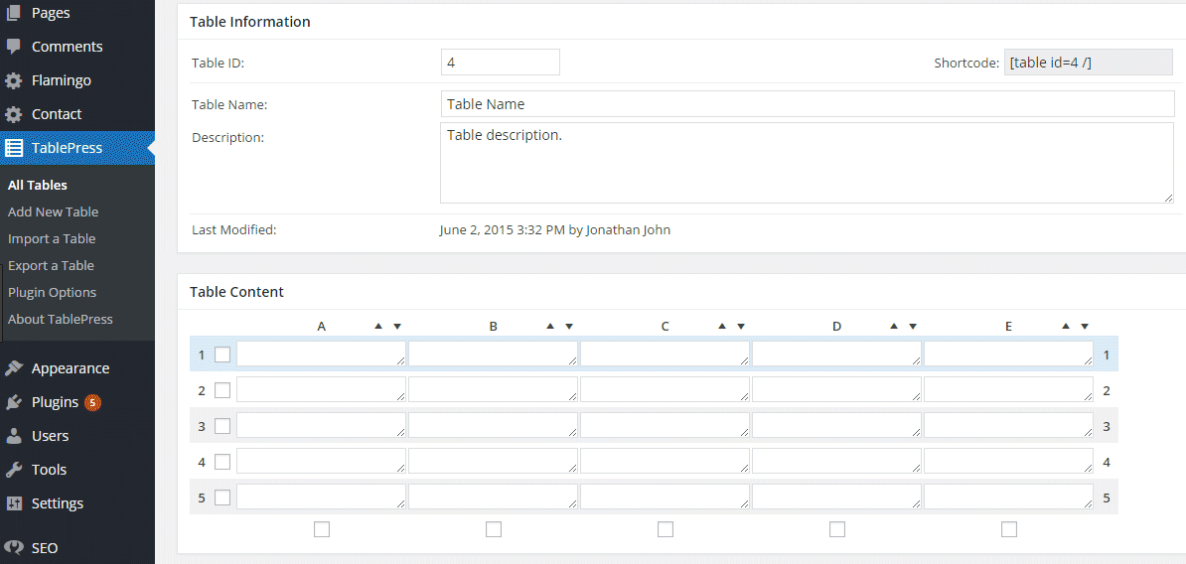Click the Comments speech bubble icon
This screenshot has width=1186, height=564.
tap(14, 47)
